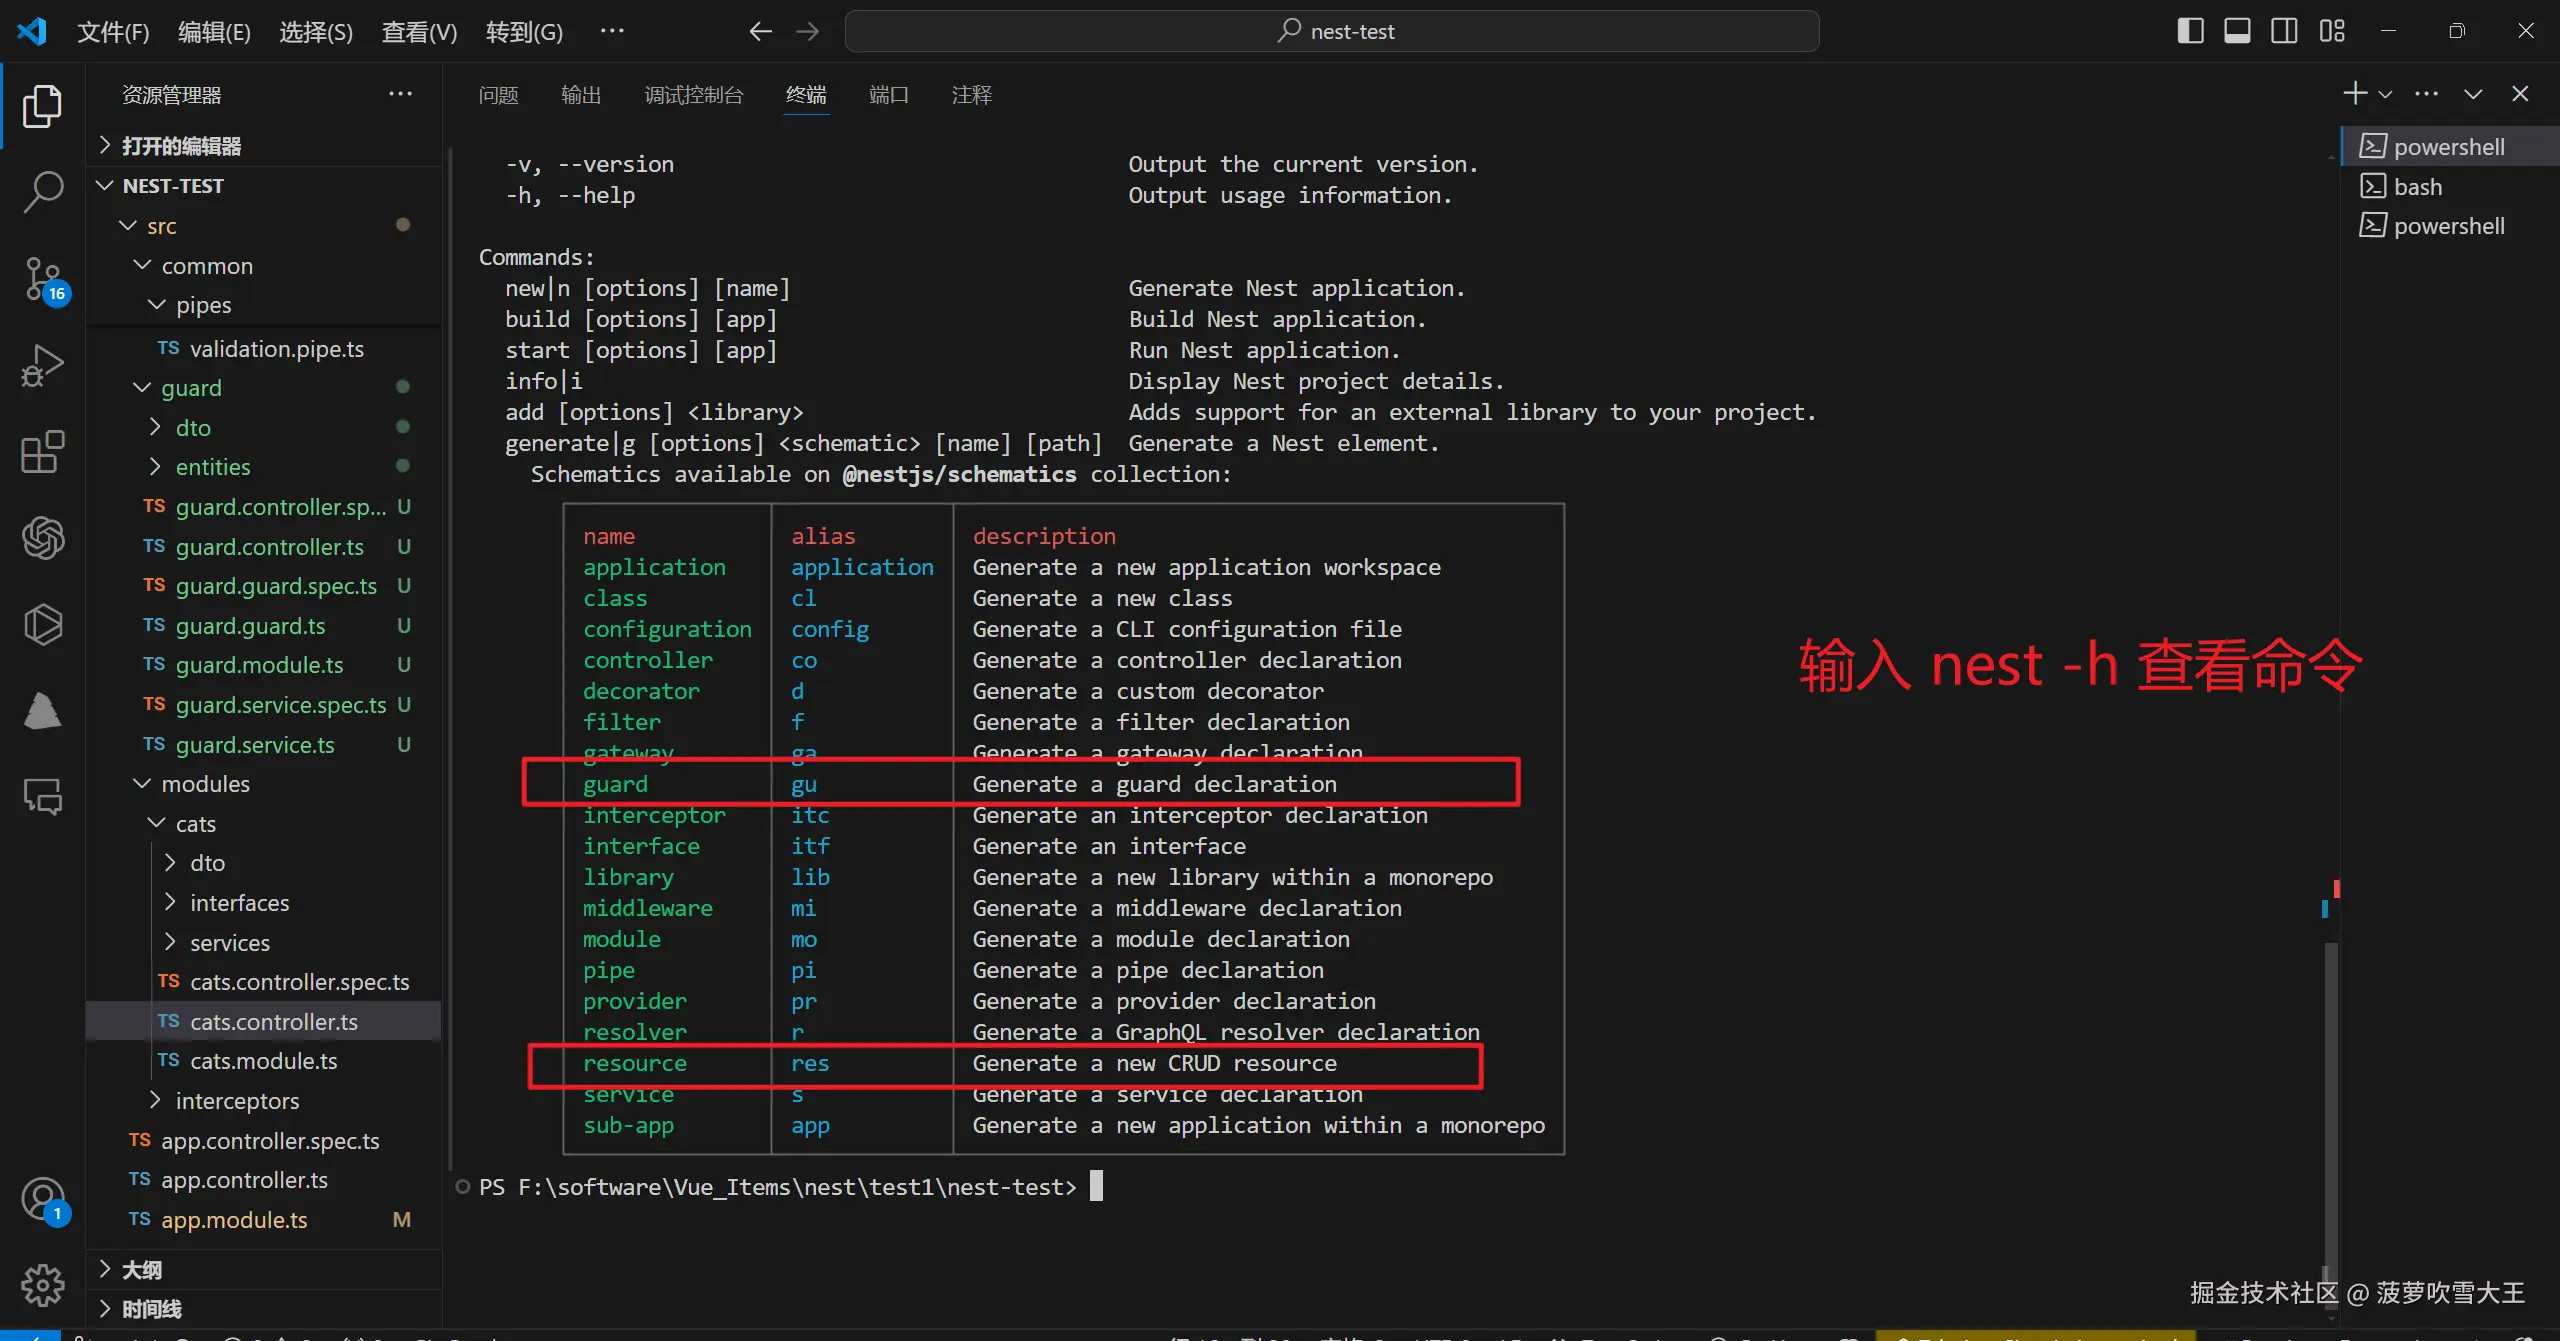The width and height of the screenshot is (2560, 1341).
Task: Expand the interceptors folder
Action: [x=237, y=1101]
